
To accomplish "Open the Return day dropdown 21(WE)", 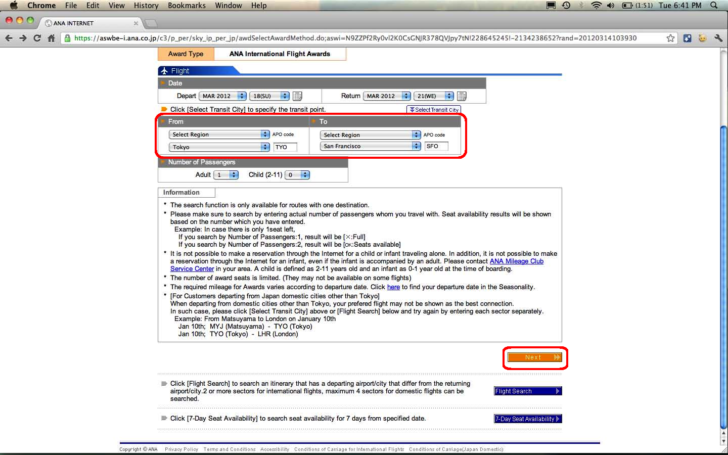I will coord(434,96).
